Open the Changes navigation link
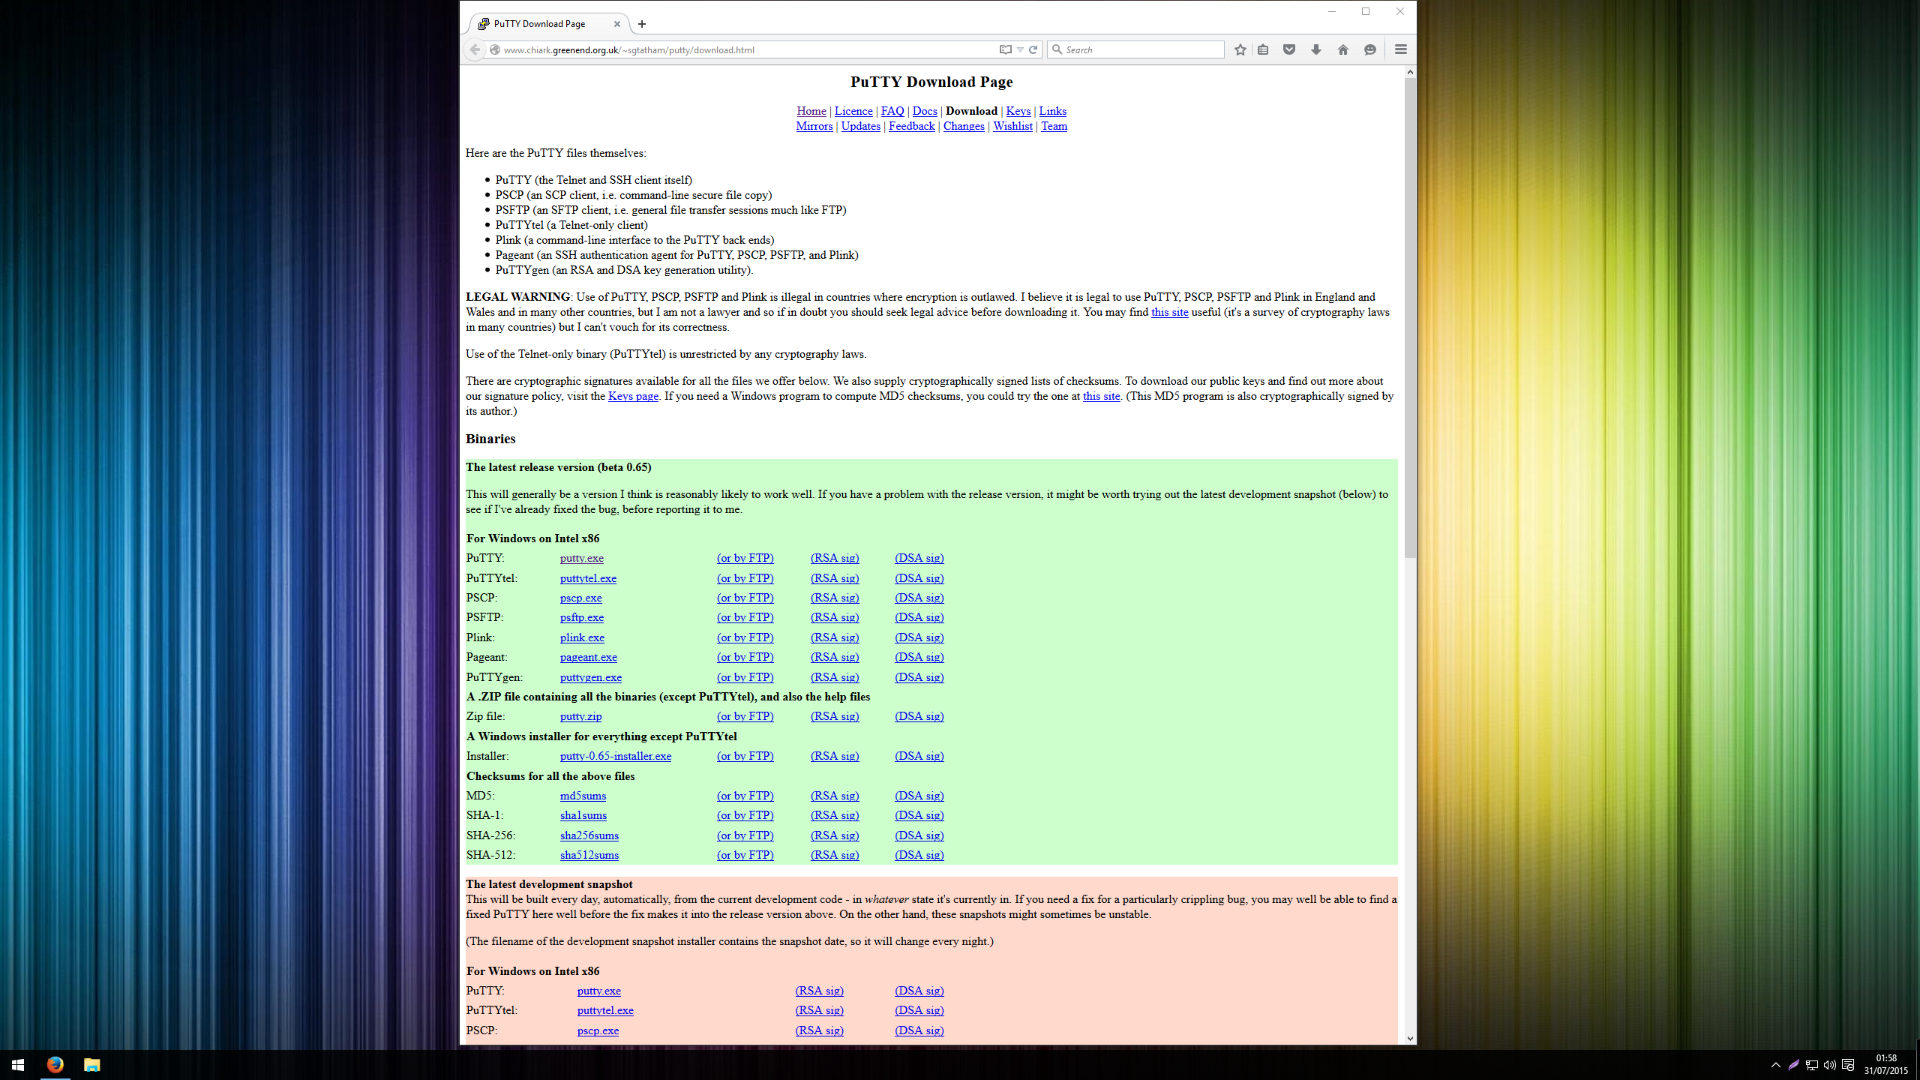The image size is (1920, 1080). [x=964, y=126]
